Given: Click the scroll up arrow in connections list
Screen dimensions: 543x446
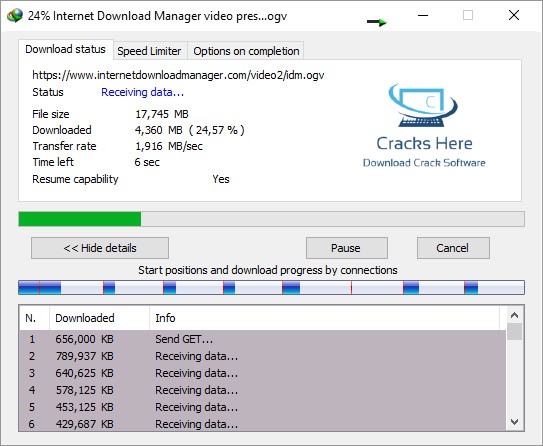Looking at the screenshot, I should pos(515,315).
